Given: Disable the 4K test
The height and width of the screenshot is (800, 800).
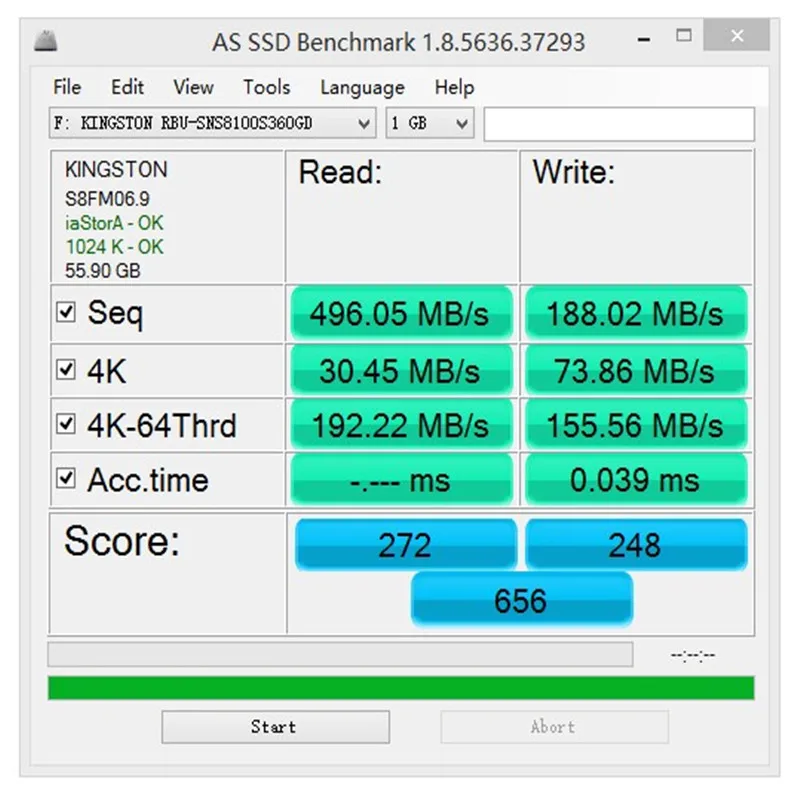Looking at the screenshot, I should [x=66, y=368].
